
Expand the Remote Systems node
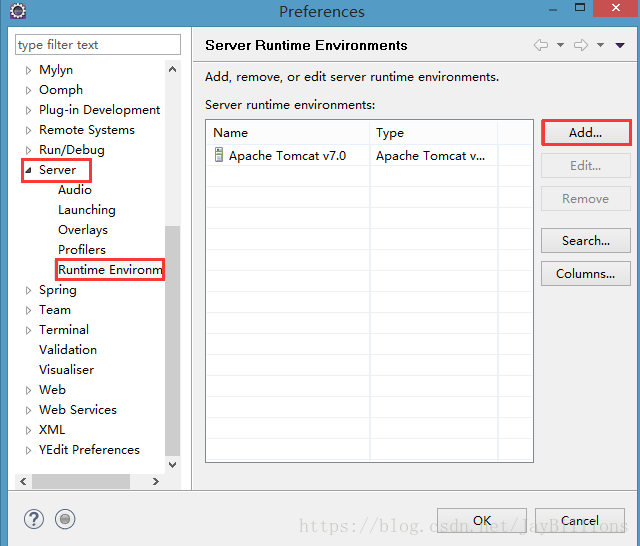pyautogui.click(x=28, y=130)
